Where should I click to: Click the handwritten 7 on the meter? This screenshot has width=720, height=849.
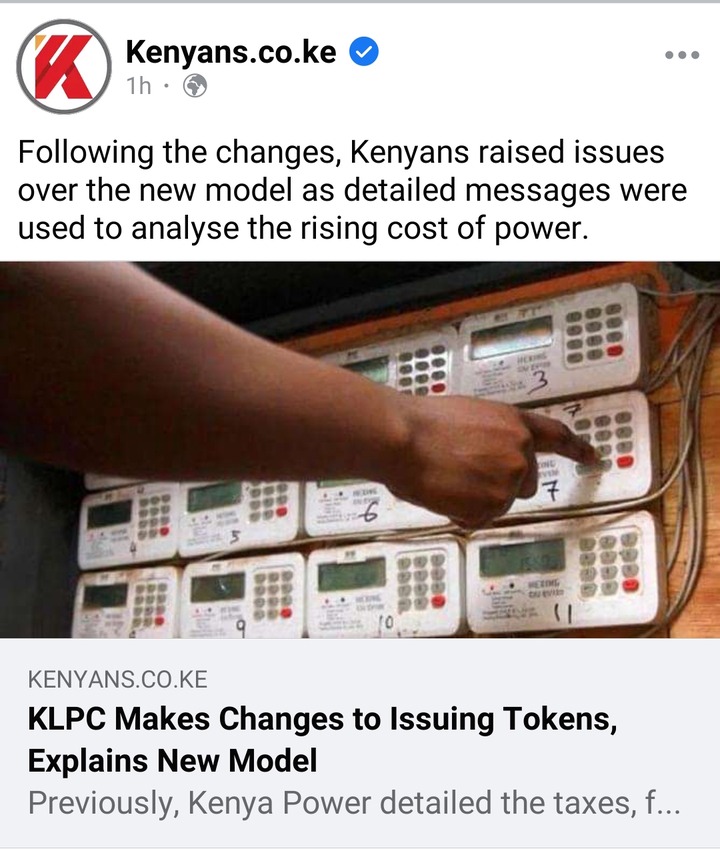551,493
